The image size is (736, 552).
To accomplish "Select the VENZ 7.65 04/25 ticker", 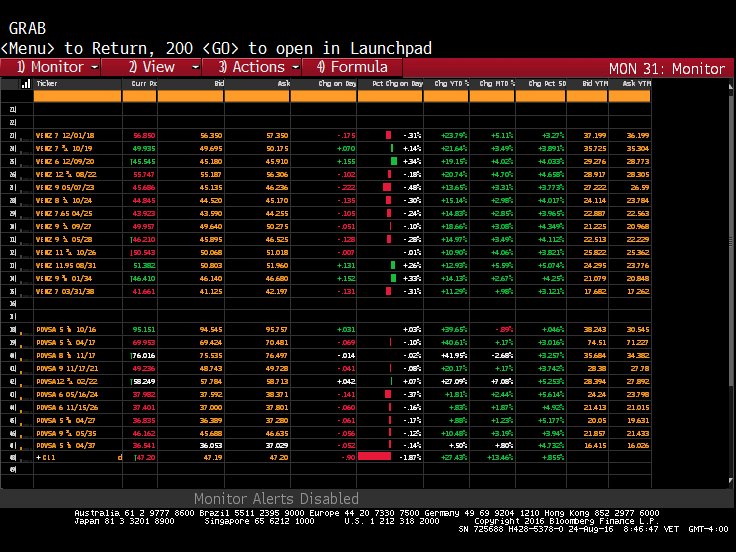I will pyautogui.click(x=64, y=214).
